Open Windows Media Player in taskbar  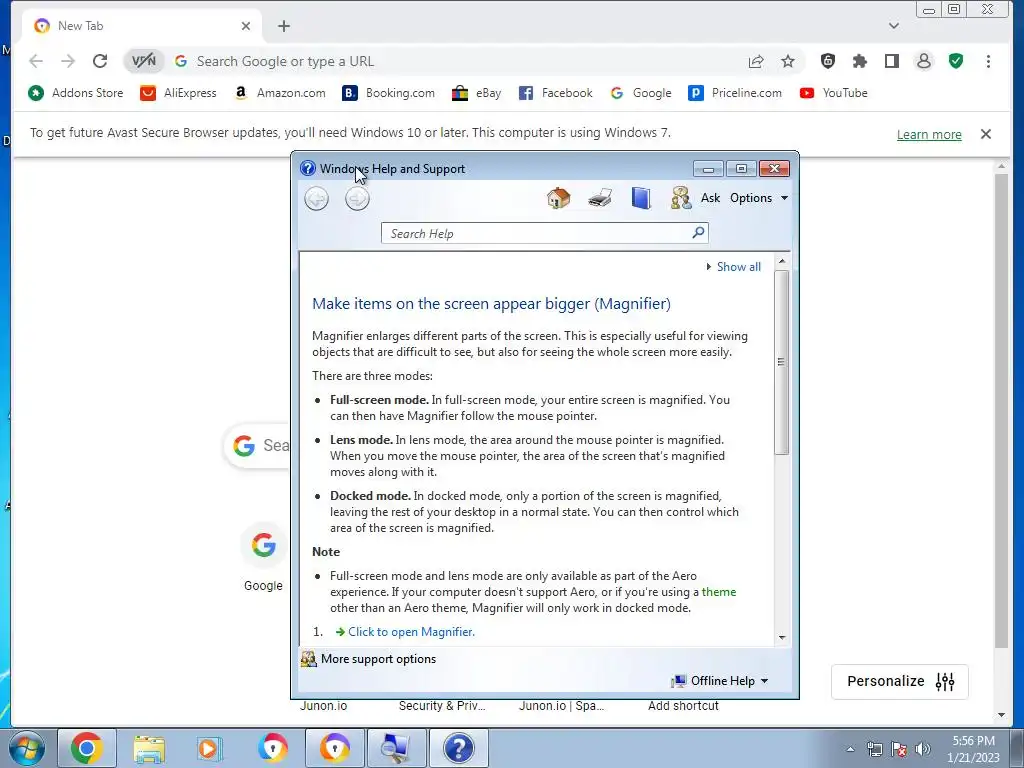tap(210, 748)
